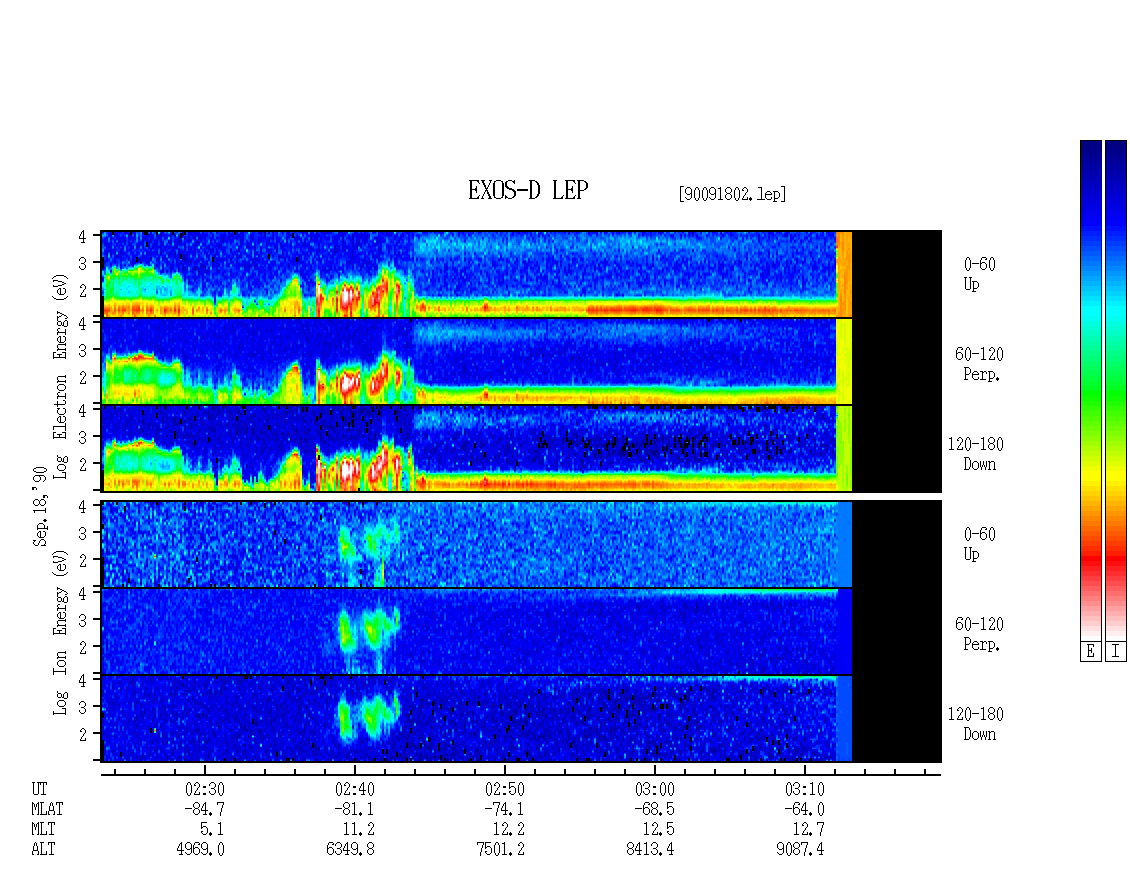This screenshot has height=875, width=1130.
Task: Click the Log Ion Energy (eV) axis label
Action: click(61, 632)
